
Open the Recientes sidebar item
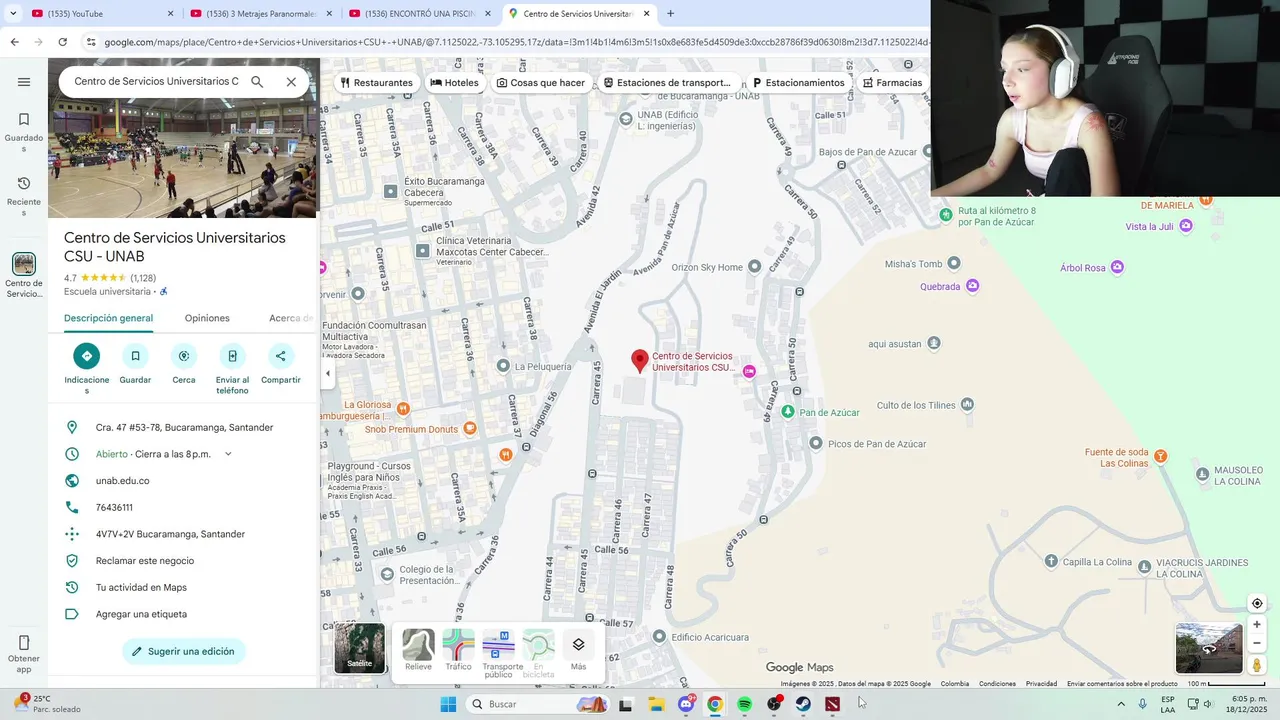24,196
